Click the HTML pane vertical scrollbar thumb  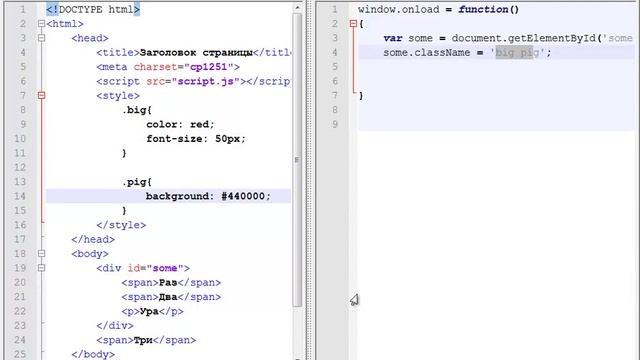pos(297,160)
